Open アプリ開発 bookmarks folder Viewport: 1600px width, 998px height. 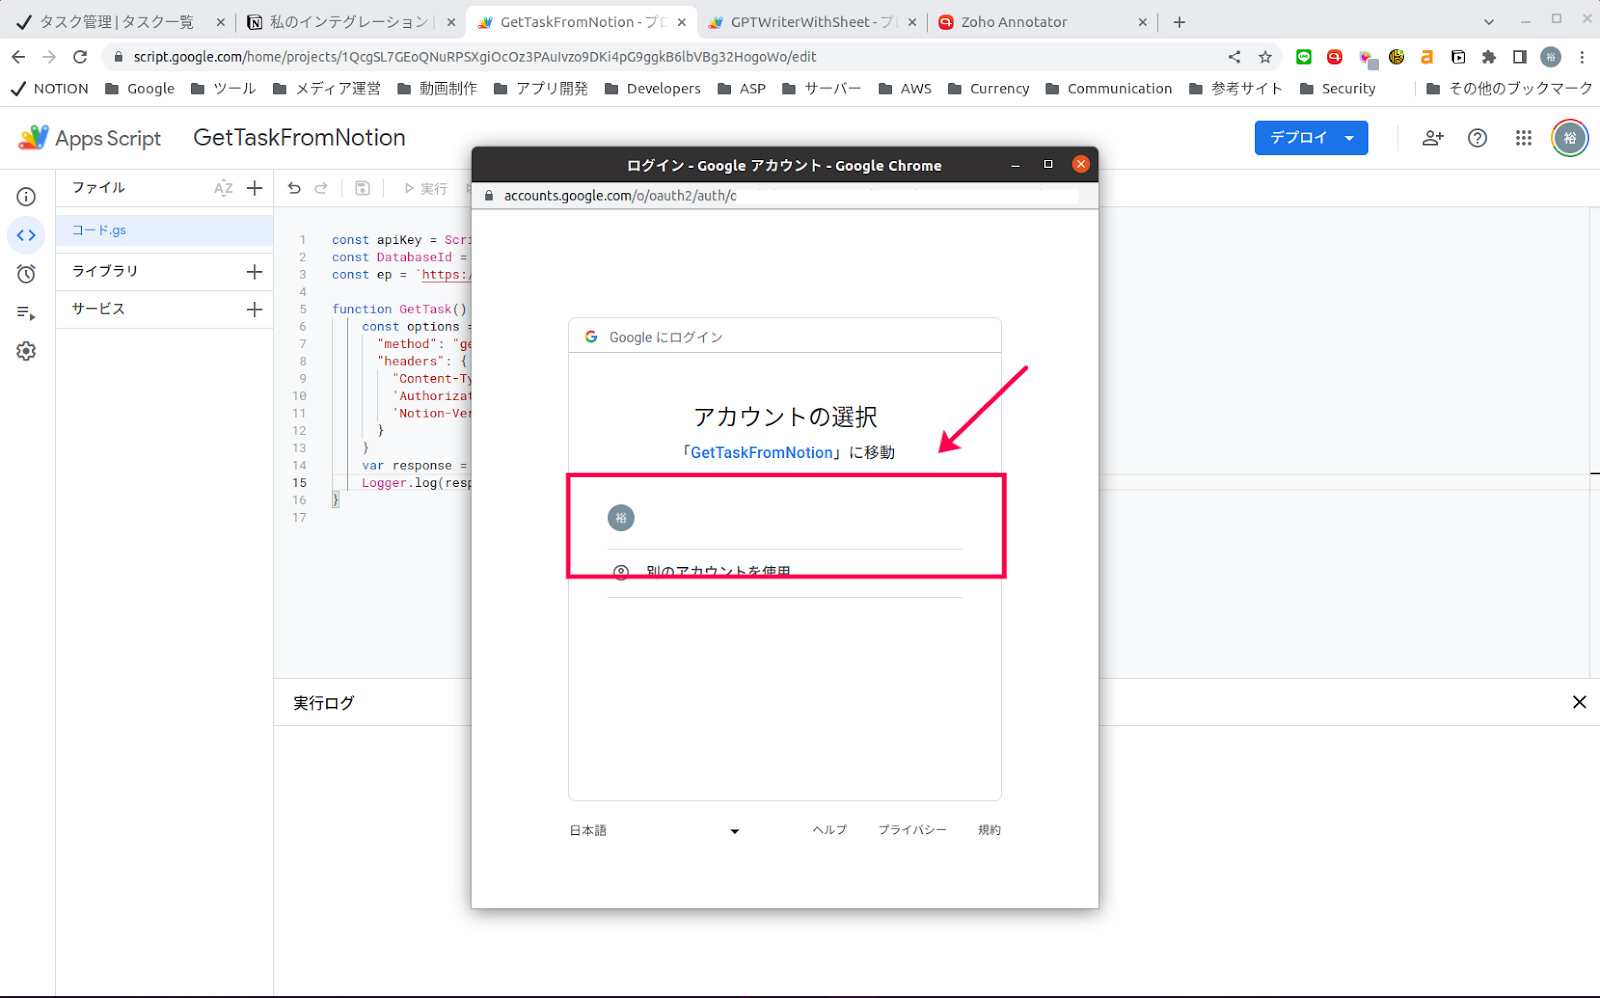(541, 88)
